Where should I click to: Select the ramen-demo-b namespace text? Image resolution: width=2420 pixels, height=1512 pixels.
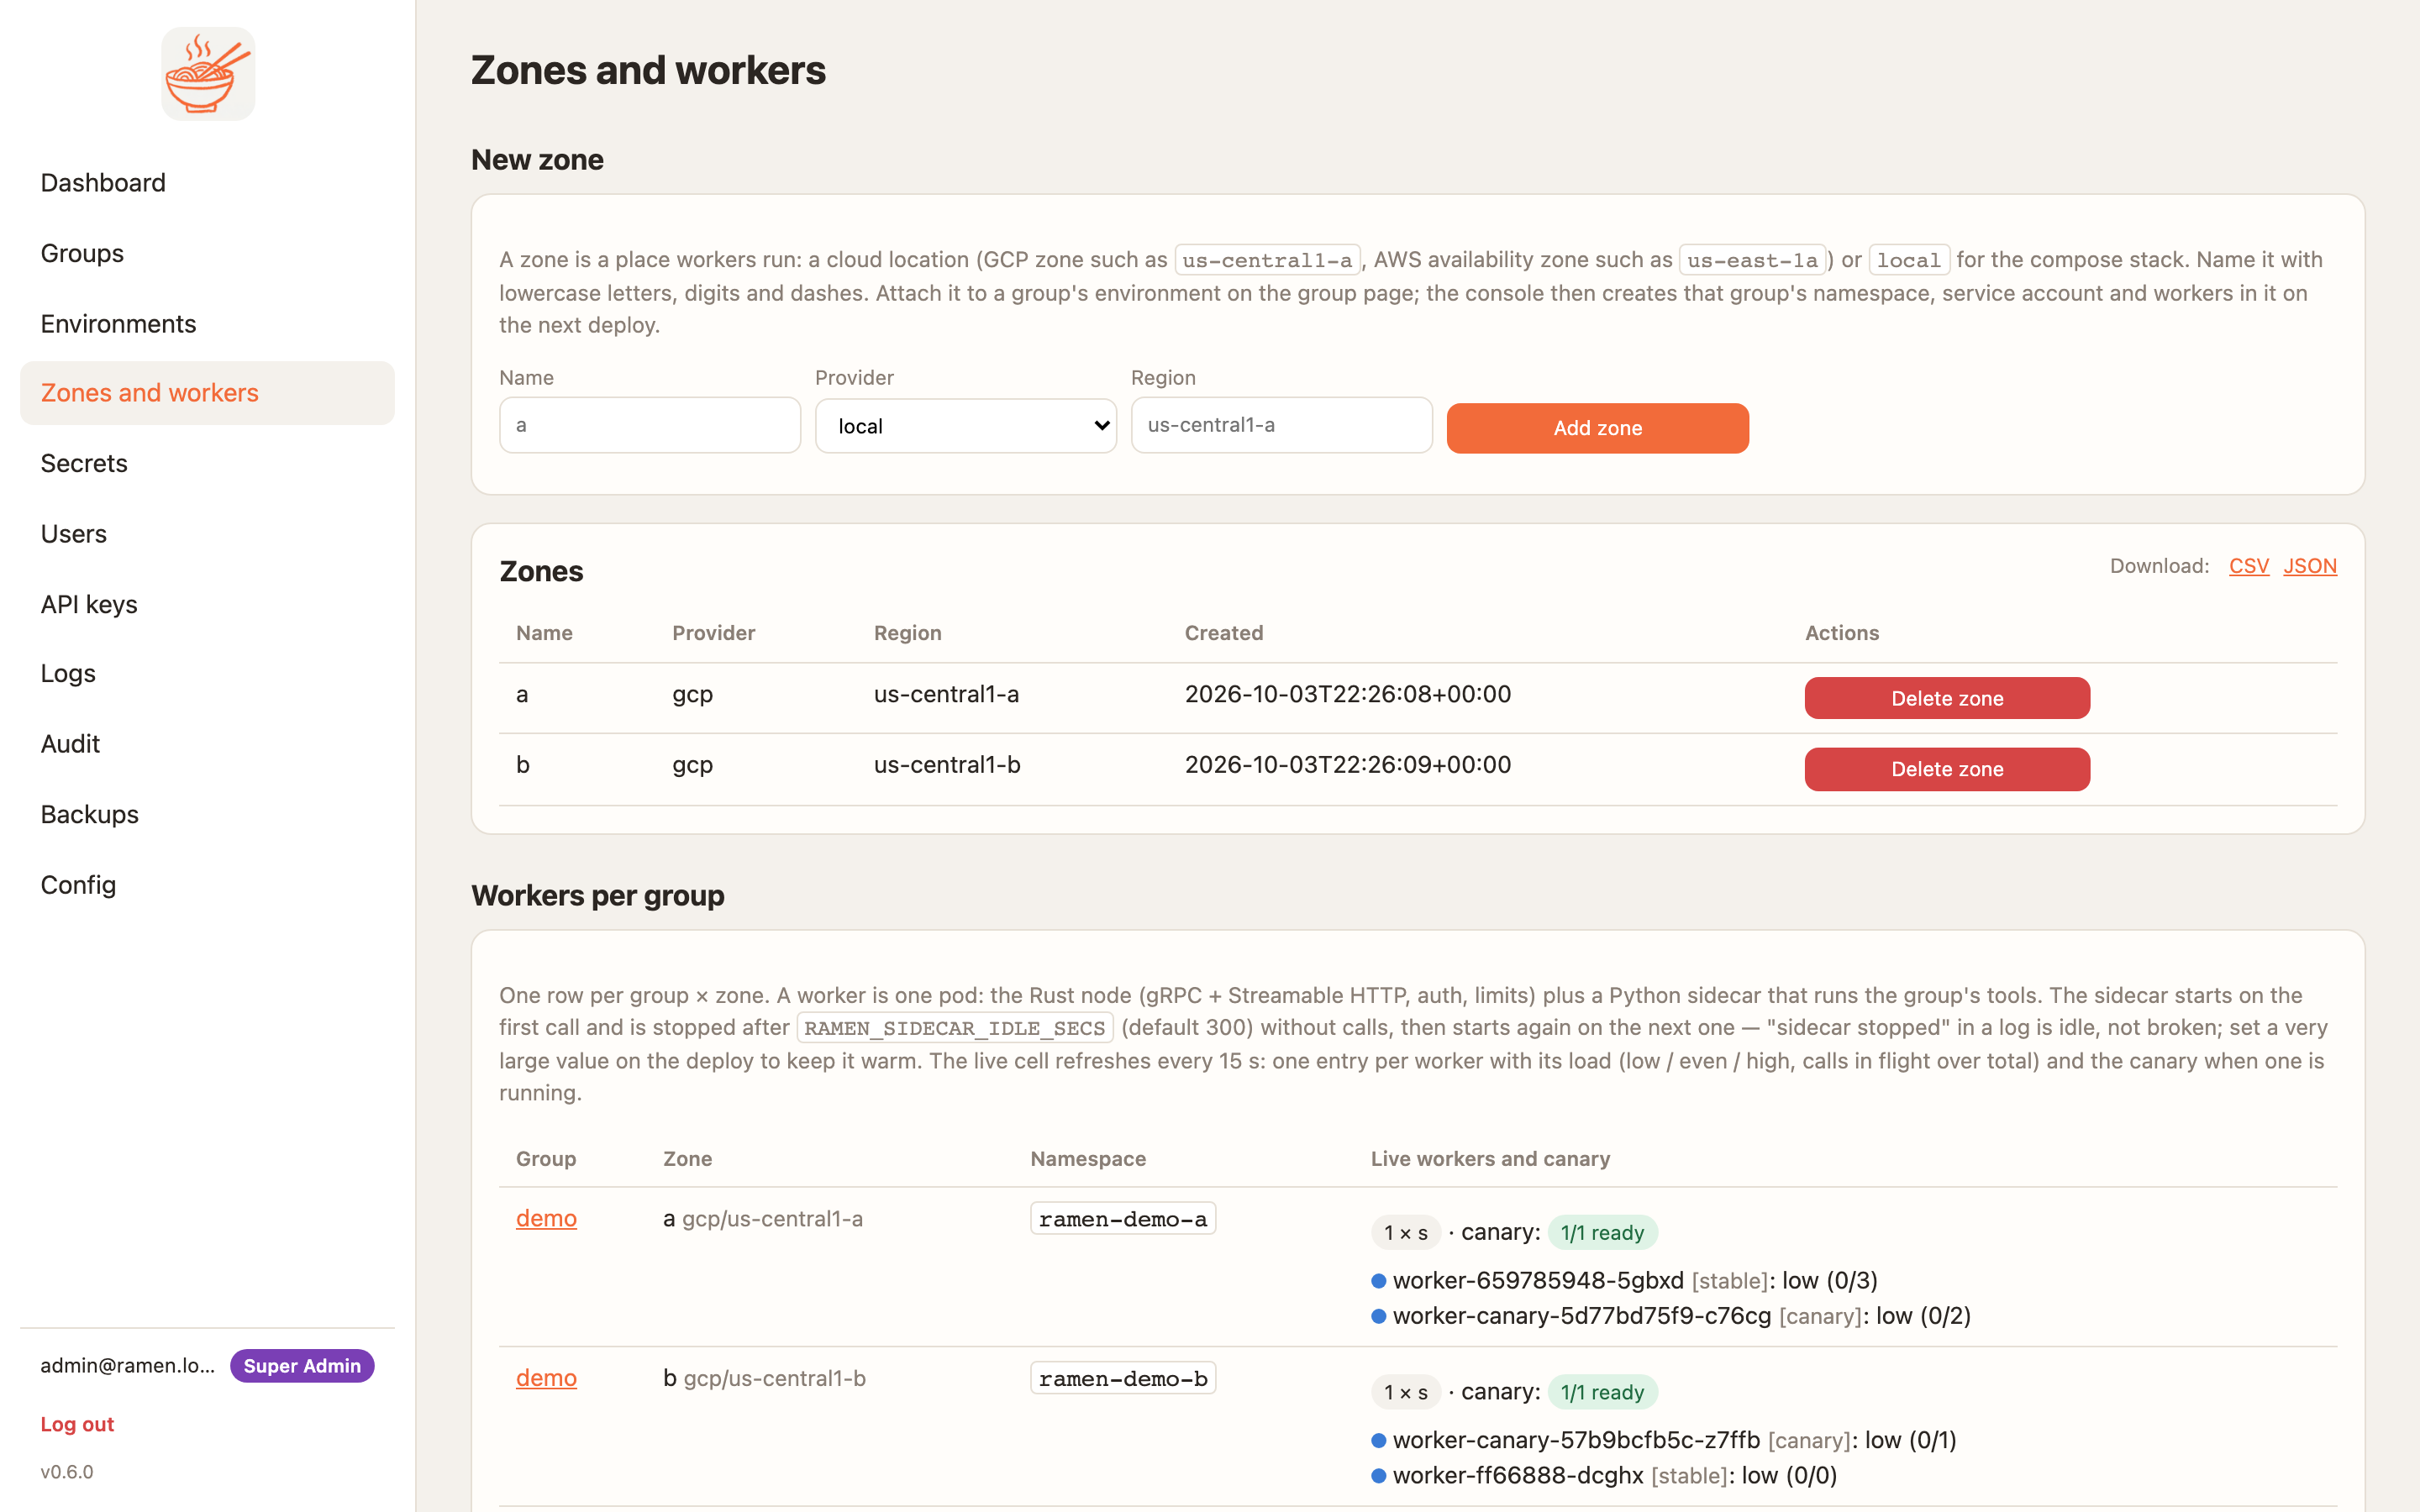pos(1123,1378)
